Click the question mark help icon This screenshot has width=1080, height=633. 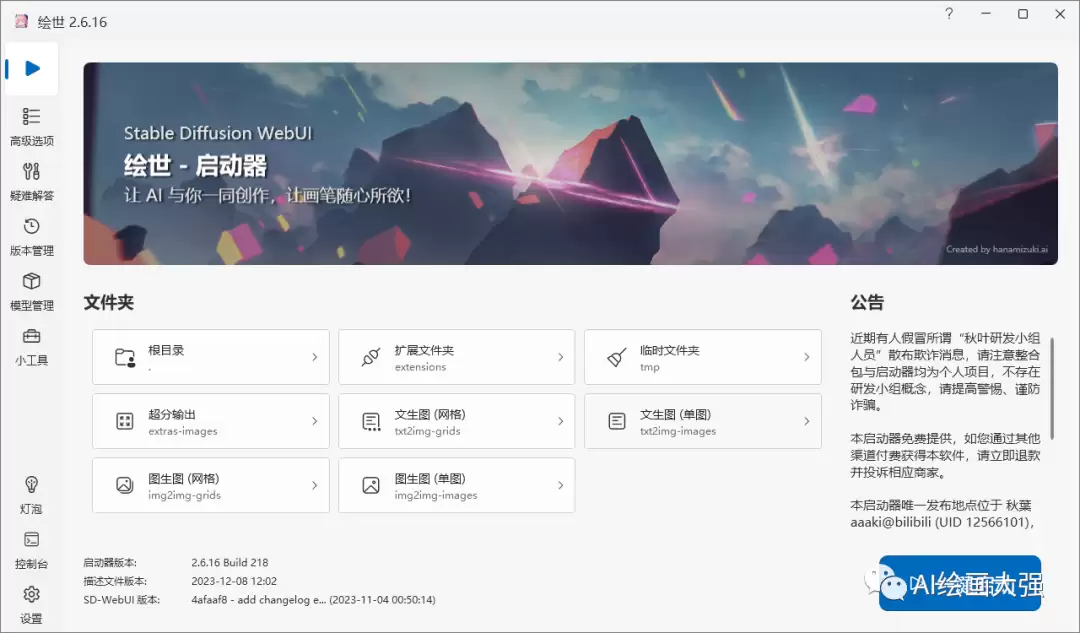pos(949,14)
